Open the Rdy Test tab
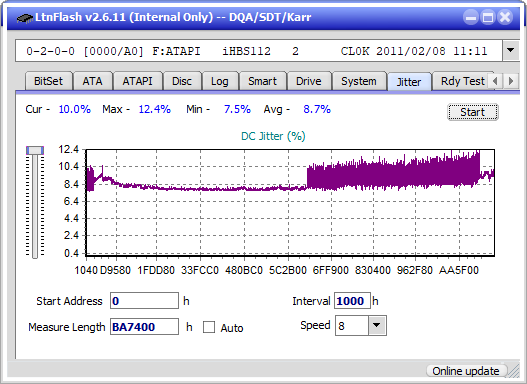 coord(462,81)
